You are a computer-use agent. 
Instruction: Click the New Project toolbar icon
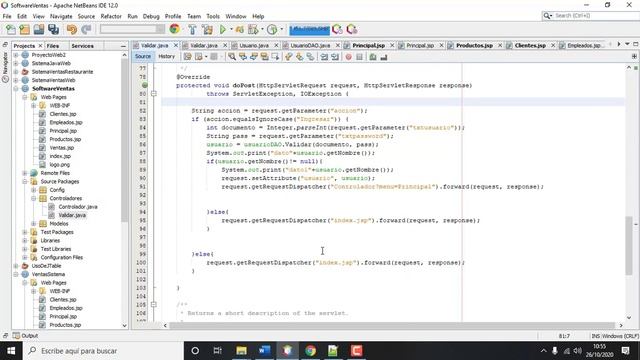pyautogui.click(x=24, y=29)
